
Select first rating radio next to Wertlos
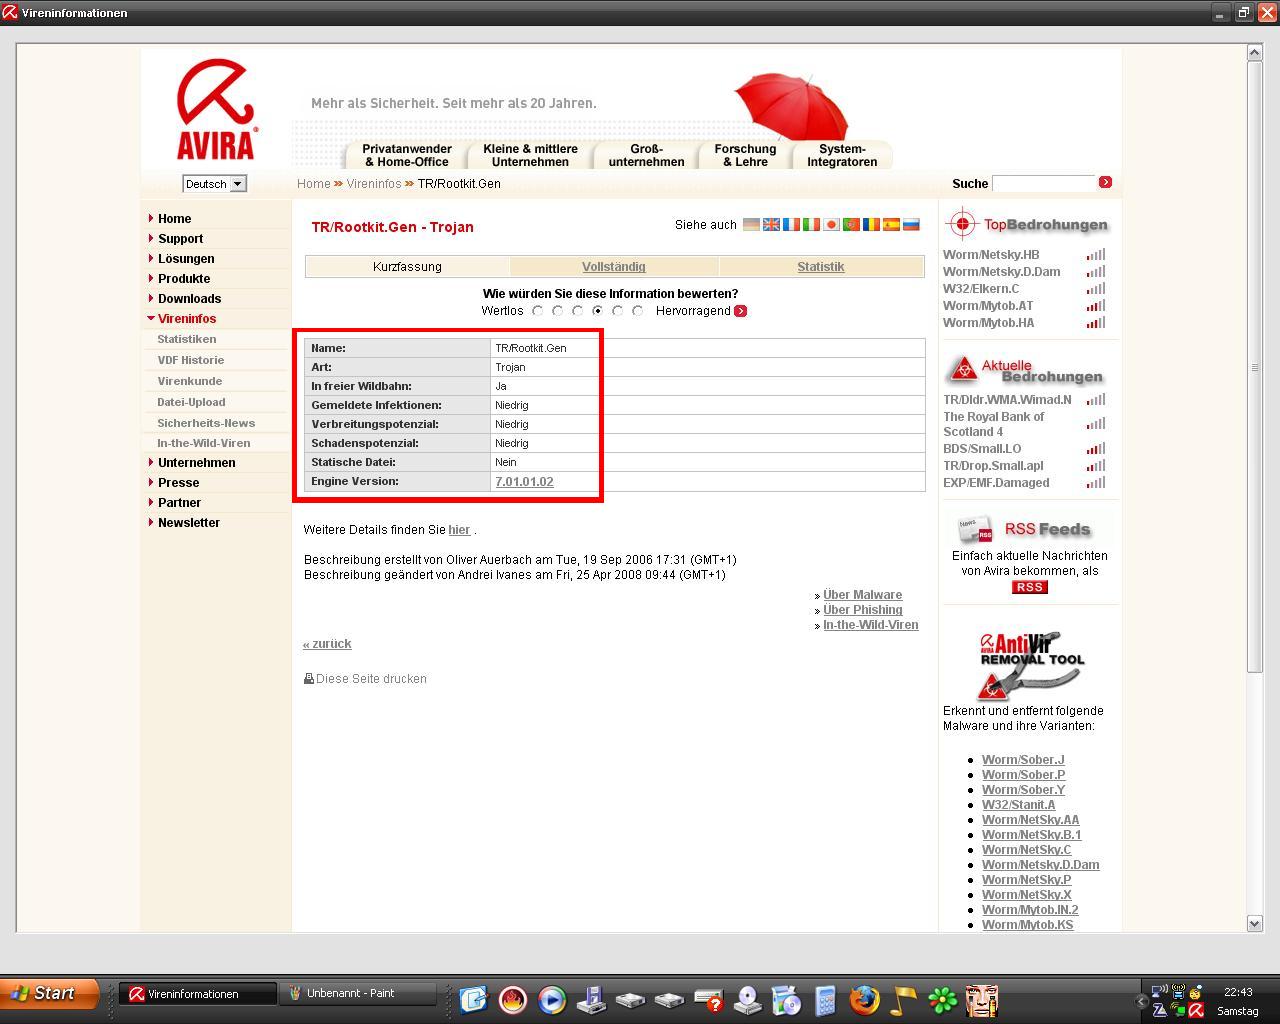click(x=538, y=311)
